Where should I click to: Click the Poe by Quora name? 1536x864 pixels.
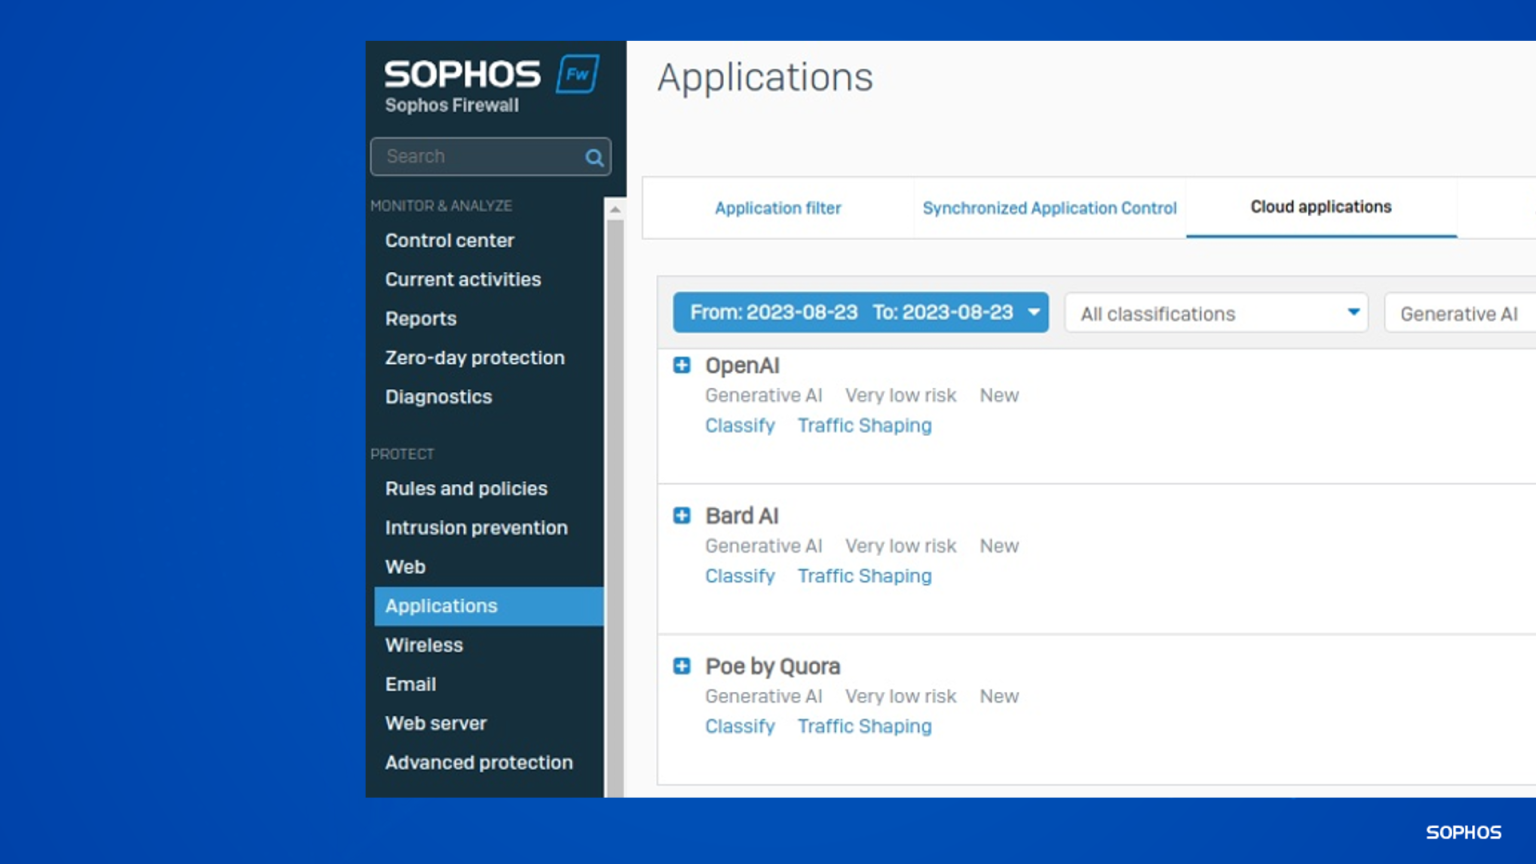[773, 666]
